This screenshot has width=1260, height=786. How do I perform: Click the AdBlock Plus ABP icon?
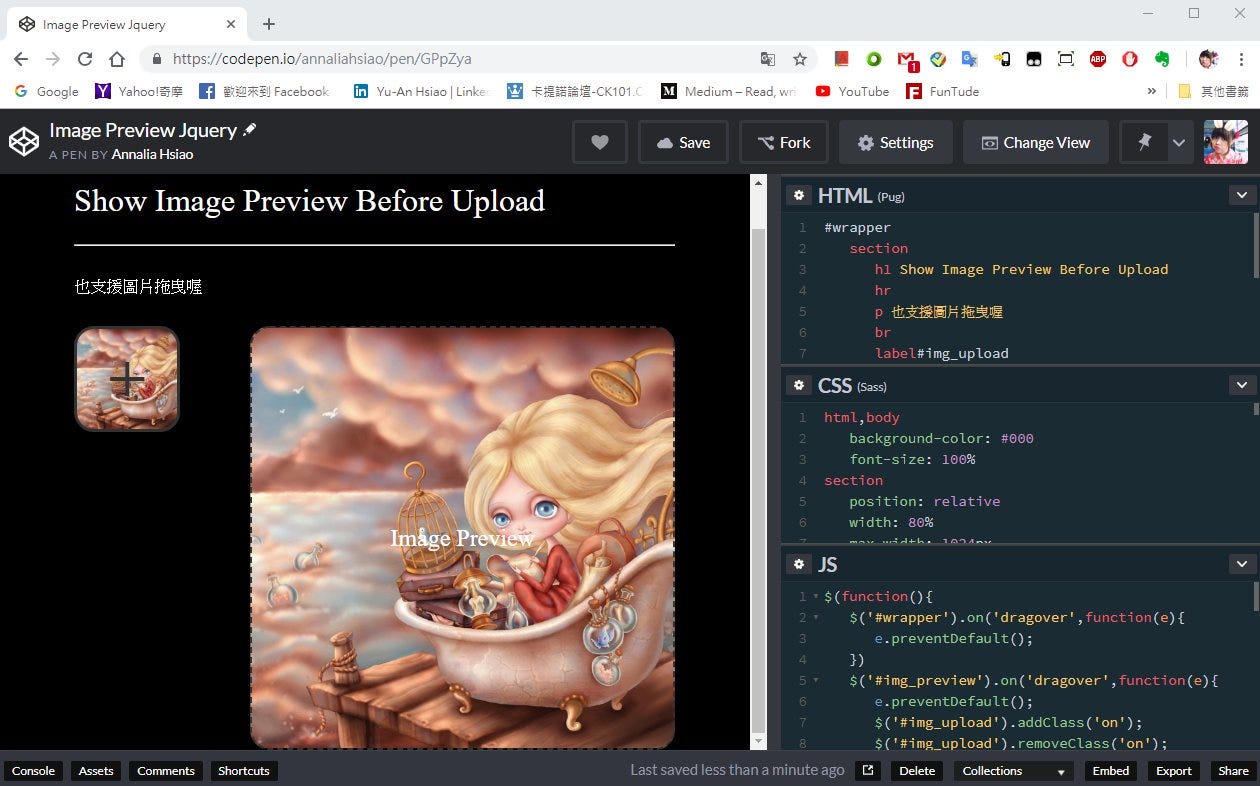[1097, 59]
